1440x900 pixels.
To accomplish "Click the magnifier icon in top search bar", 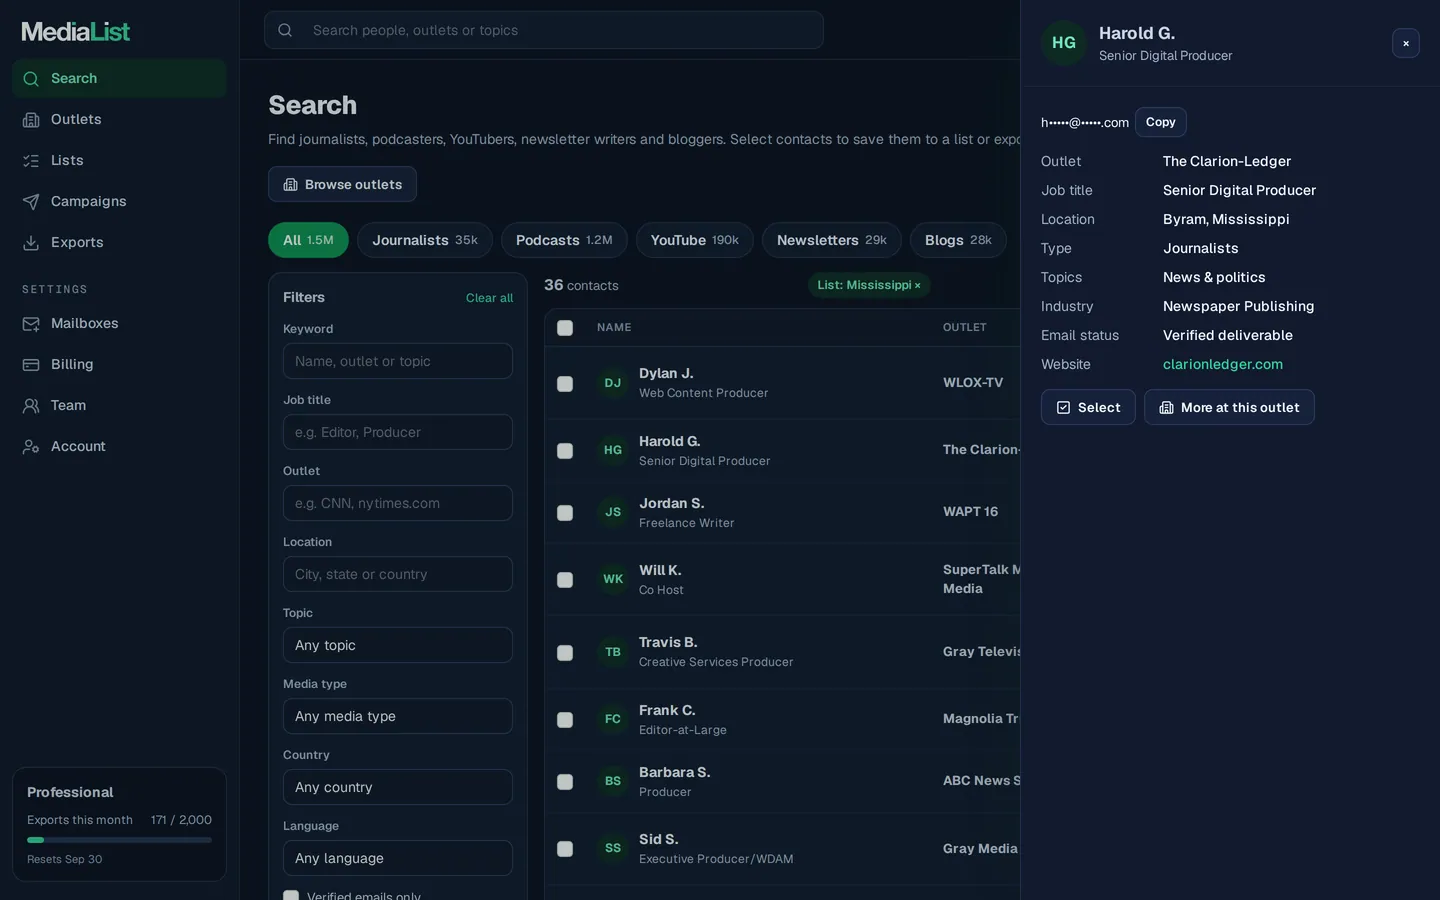I will (285, 30).
